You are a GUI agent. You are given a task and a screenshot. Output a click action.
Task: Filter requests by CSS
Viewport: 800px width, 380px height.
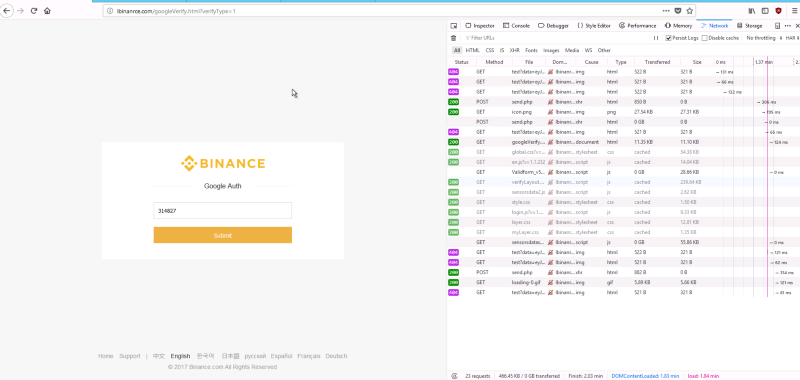tap(490, 50)
